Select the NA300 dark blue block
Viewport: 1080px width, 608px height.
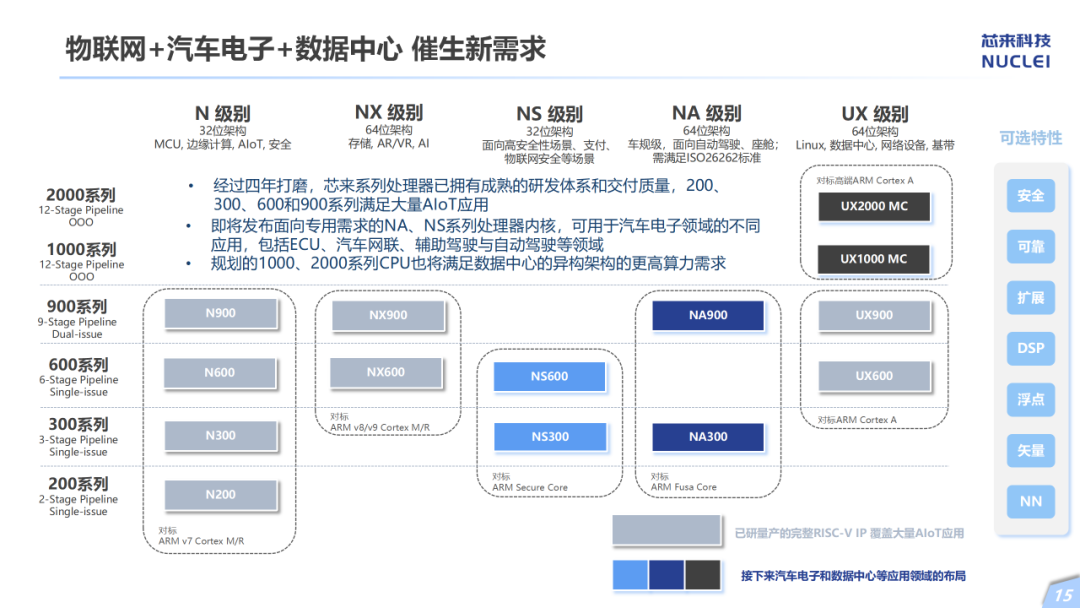point(708,437)
